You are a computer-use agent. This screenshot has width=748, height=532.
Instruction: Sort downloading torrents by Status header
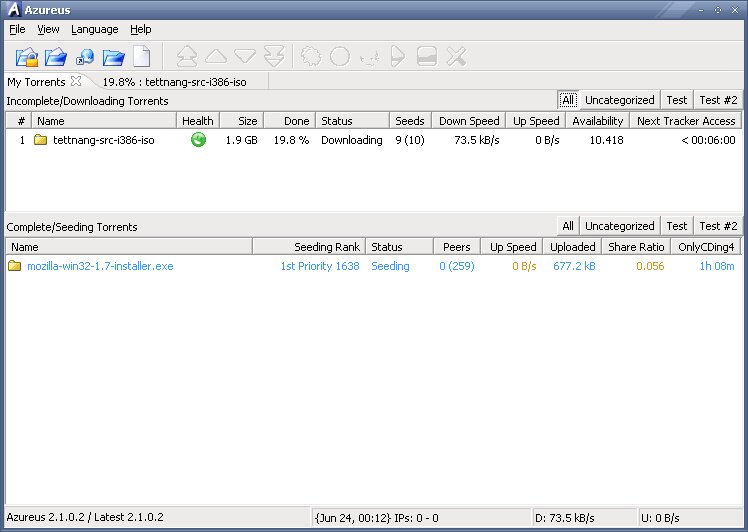tap(353, 121)
